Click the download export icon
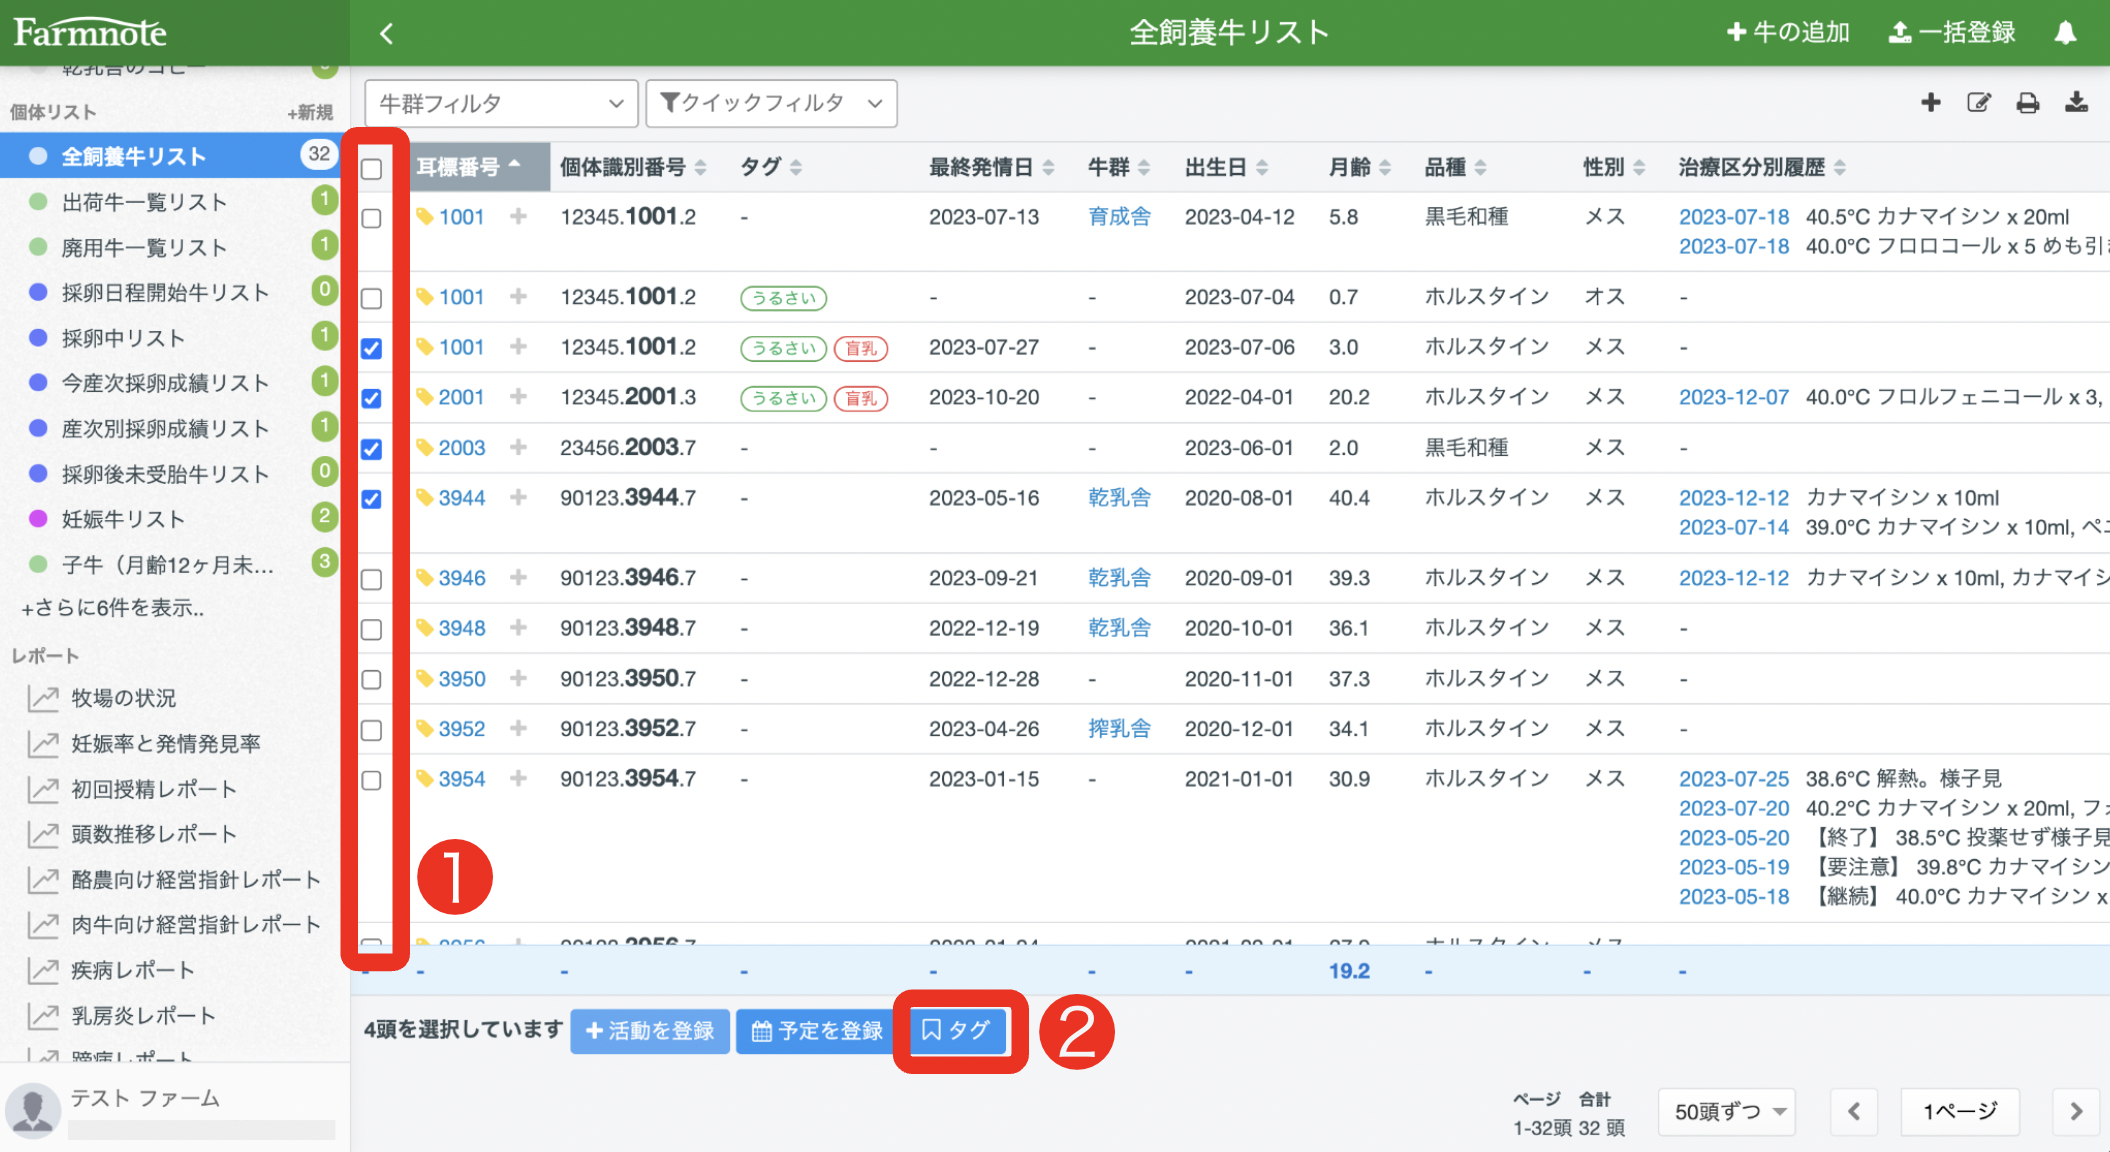 click(2077, 102)
